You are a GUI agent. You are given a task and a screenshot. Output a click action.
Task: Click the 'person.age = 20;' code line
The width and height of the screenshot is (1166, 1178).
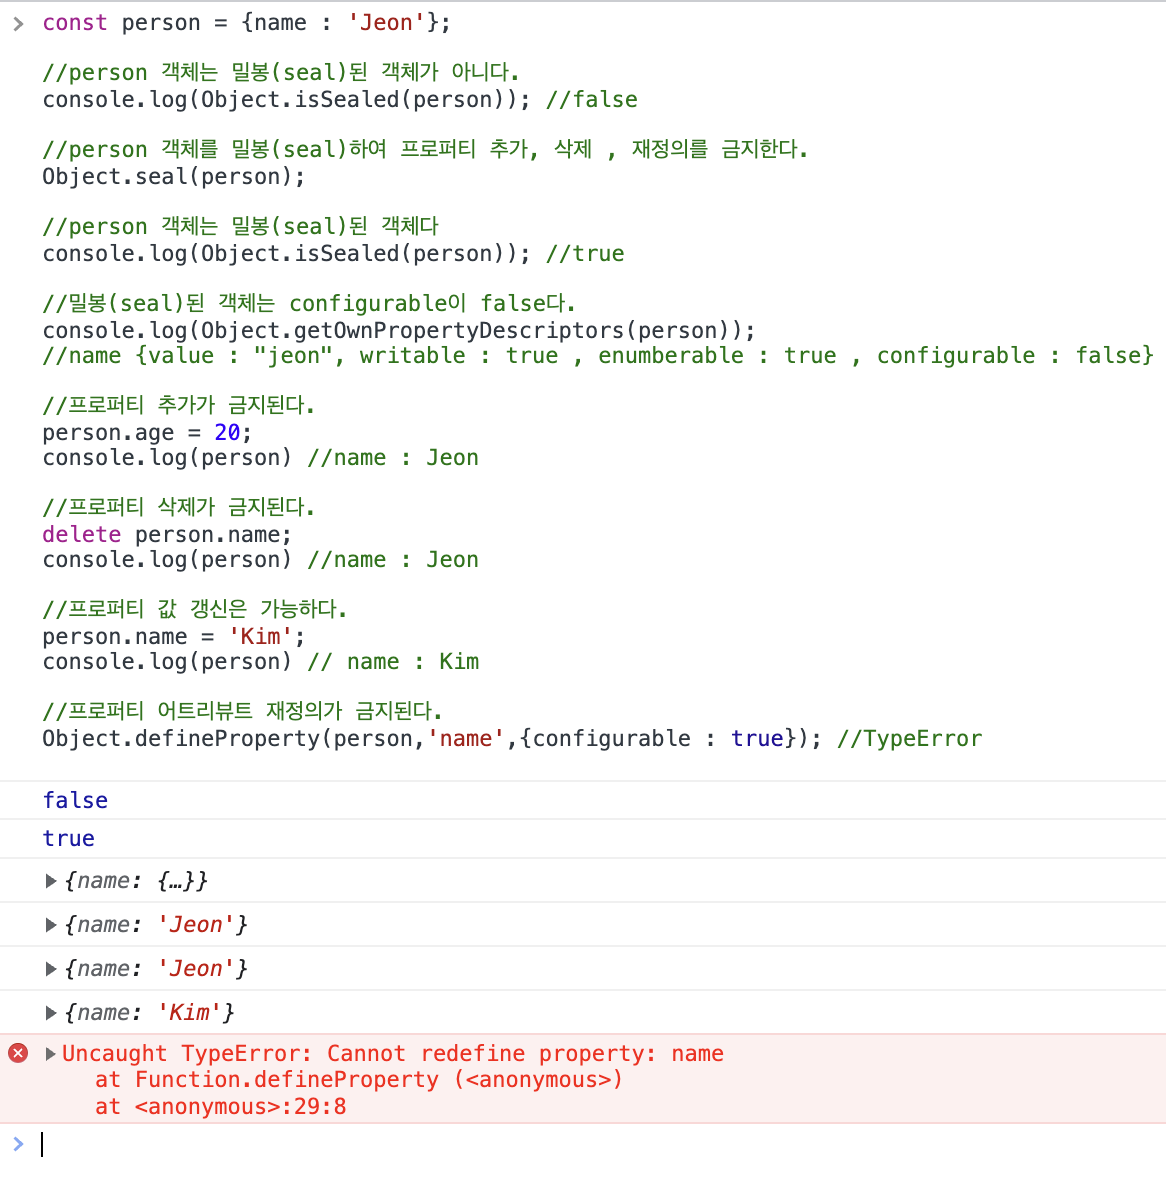point(147,433)
